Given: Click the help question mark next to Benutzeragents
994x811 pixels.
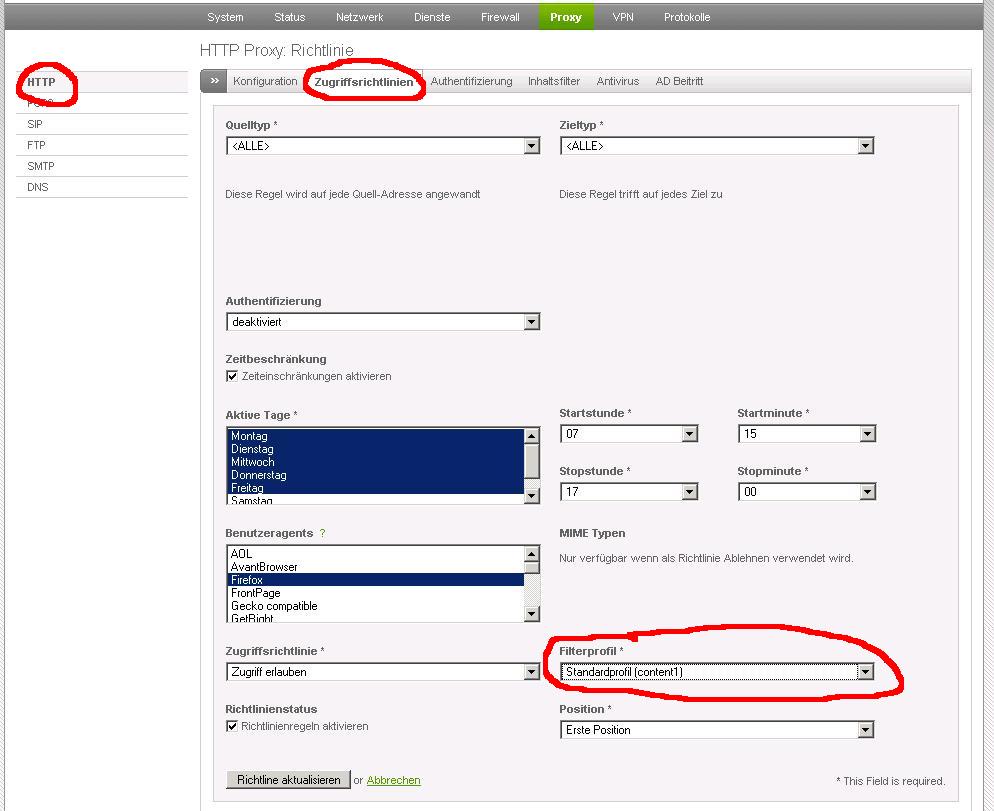Looking at the screenshot, I should [x=322, y=534].
